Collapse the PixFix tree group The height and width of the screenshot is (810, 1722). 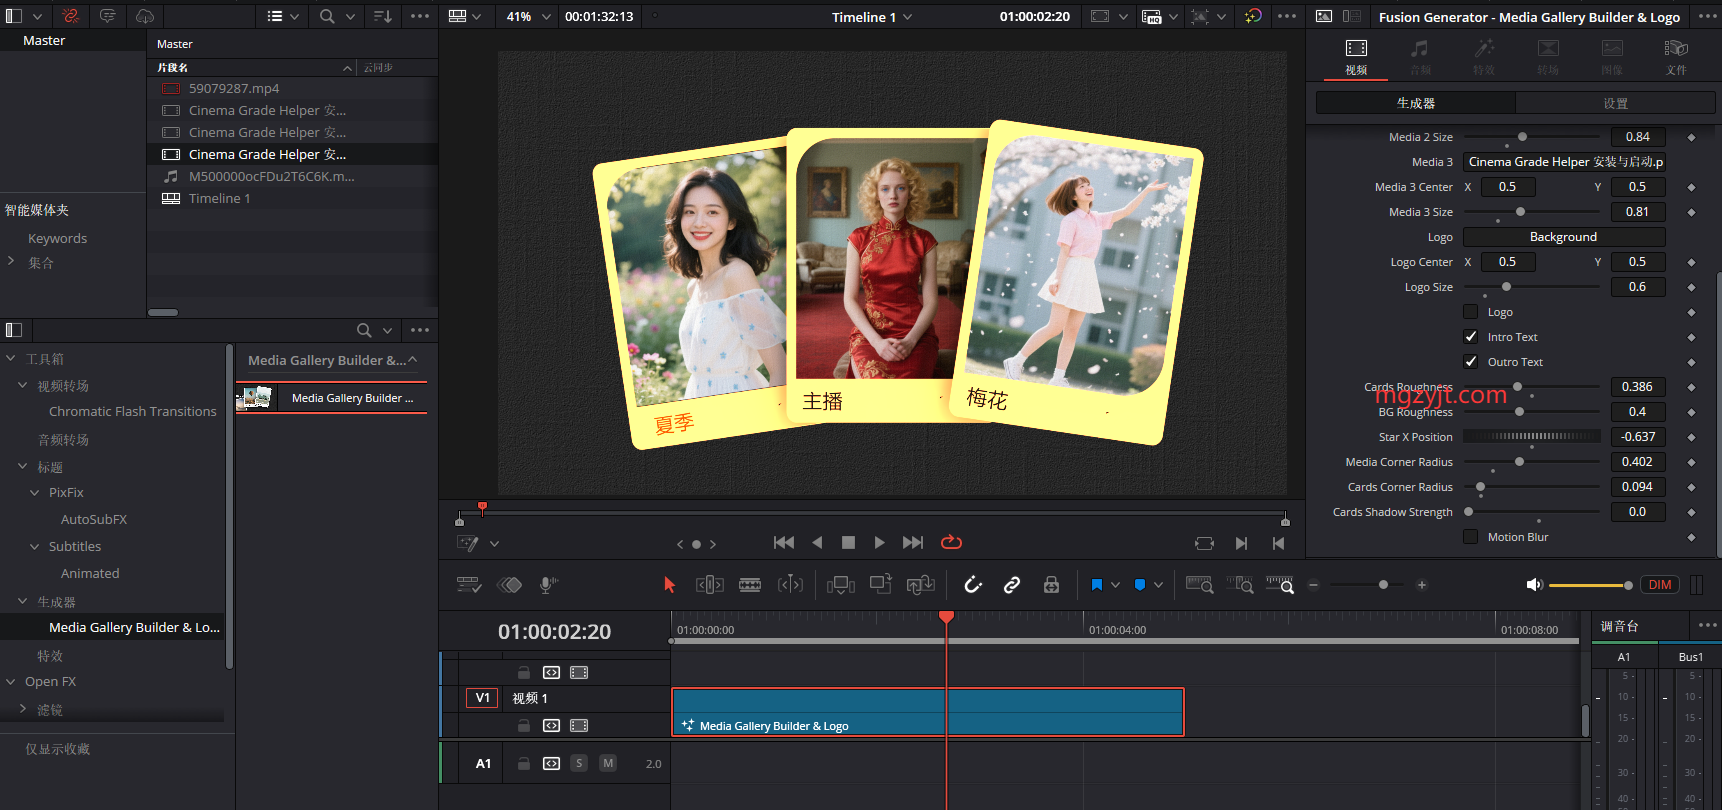(x=35, y=492)
